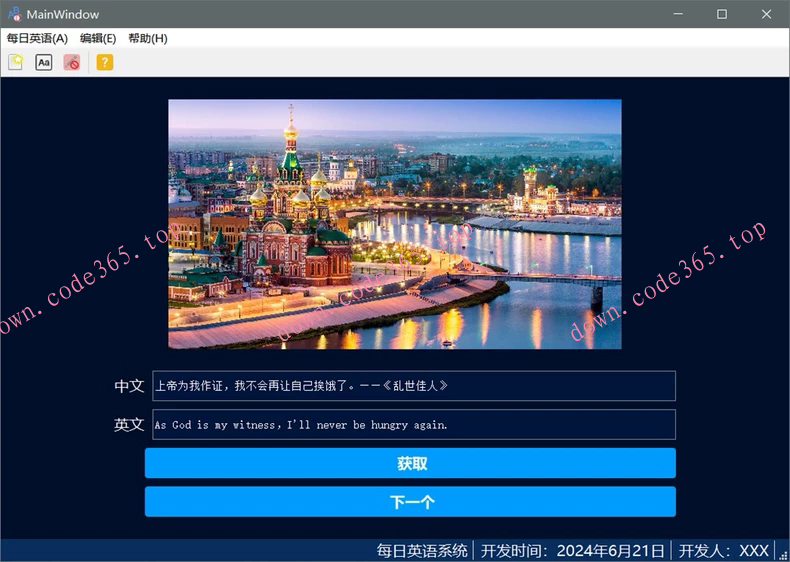Click the red prohibited pen toolbar icon
Image resolution: width=790 pixels, height=562 pixels.
point(72,62)
